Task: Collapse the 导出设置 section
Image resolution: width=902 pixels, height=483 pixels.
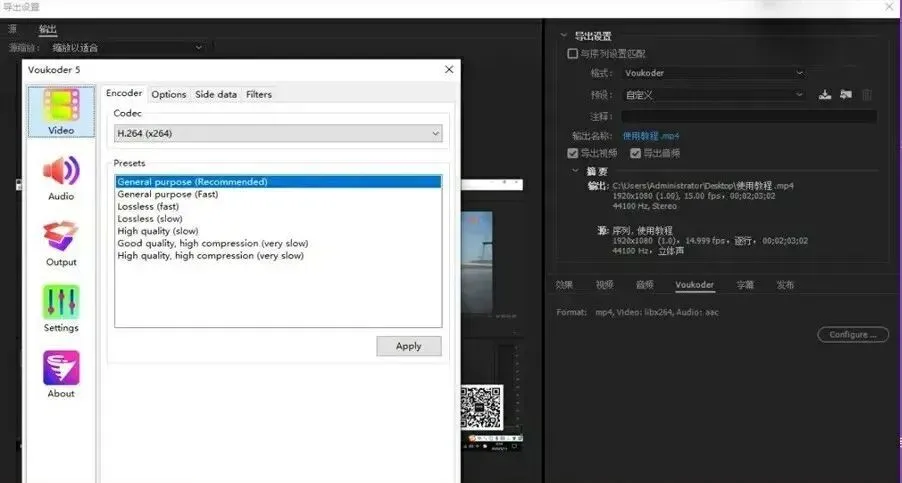Action: pyautogui.click(x=564, y=36)
